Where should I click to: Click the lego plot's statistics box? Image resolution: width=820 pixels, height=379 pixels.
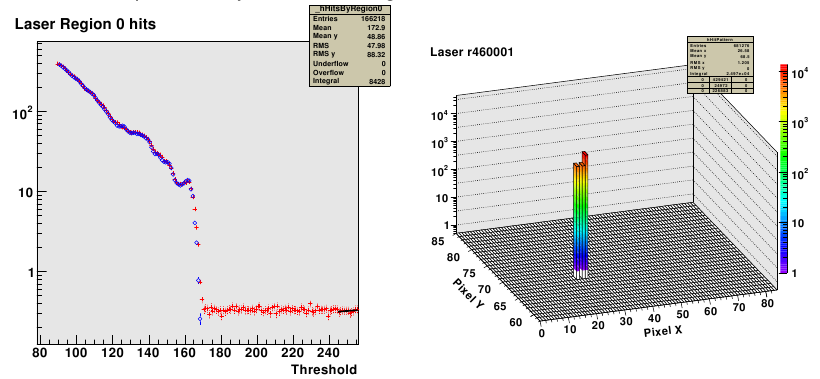click(721, 65)
